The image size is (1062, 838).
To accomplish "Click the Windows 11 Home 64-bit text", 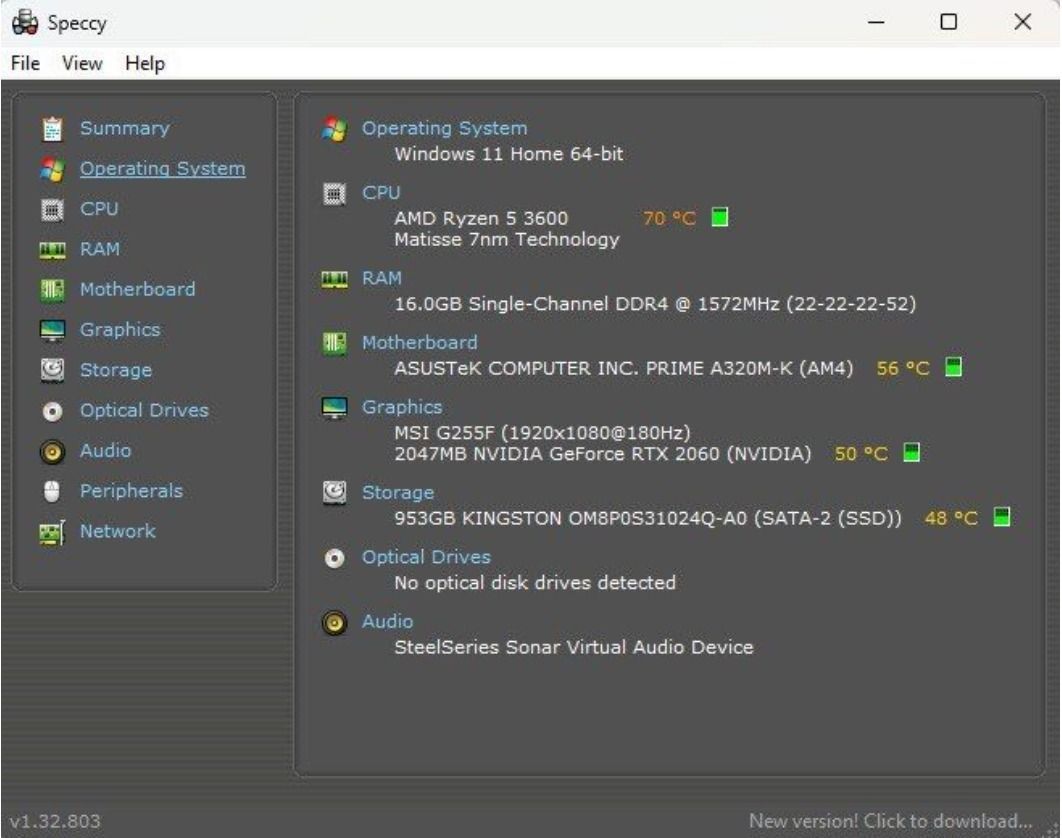I will [509, 154].
